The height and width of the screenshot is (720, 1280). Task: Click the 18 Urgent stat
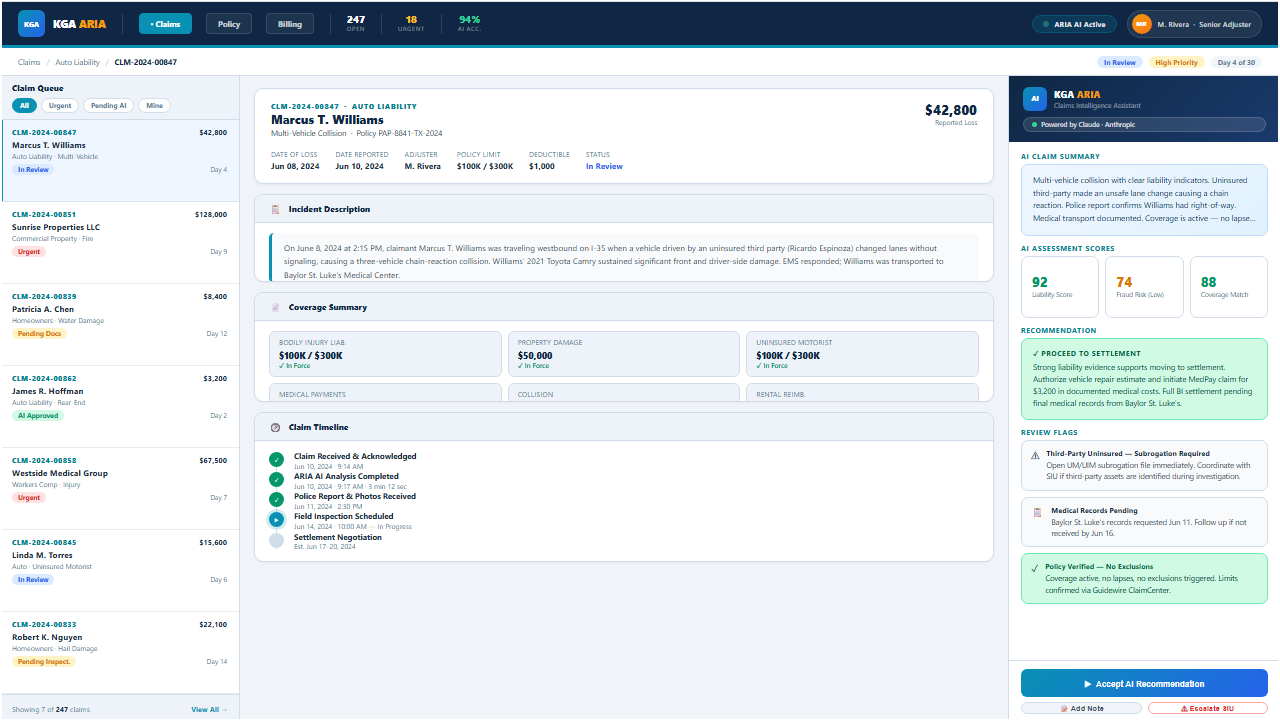coord(411,23)
